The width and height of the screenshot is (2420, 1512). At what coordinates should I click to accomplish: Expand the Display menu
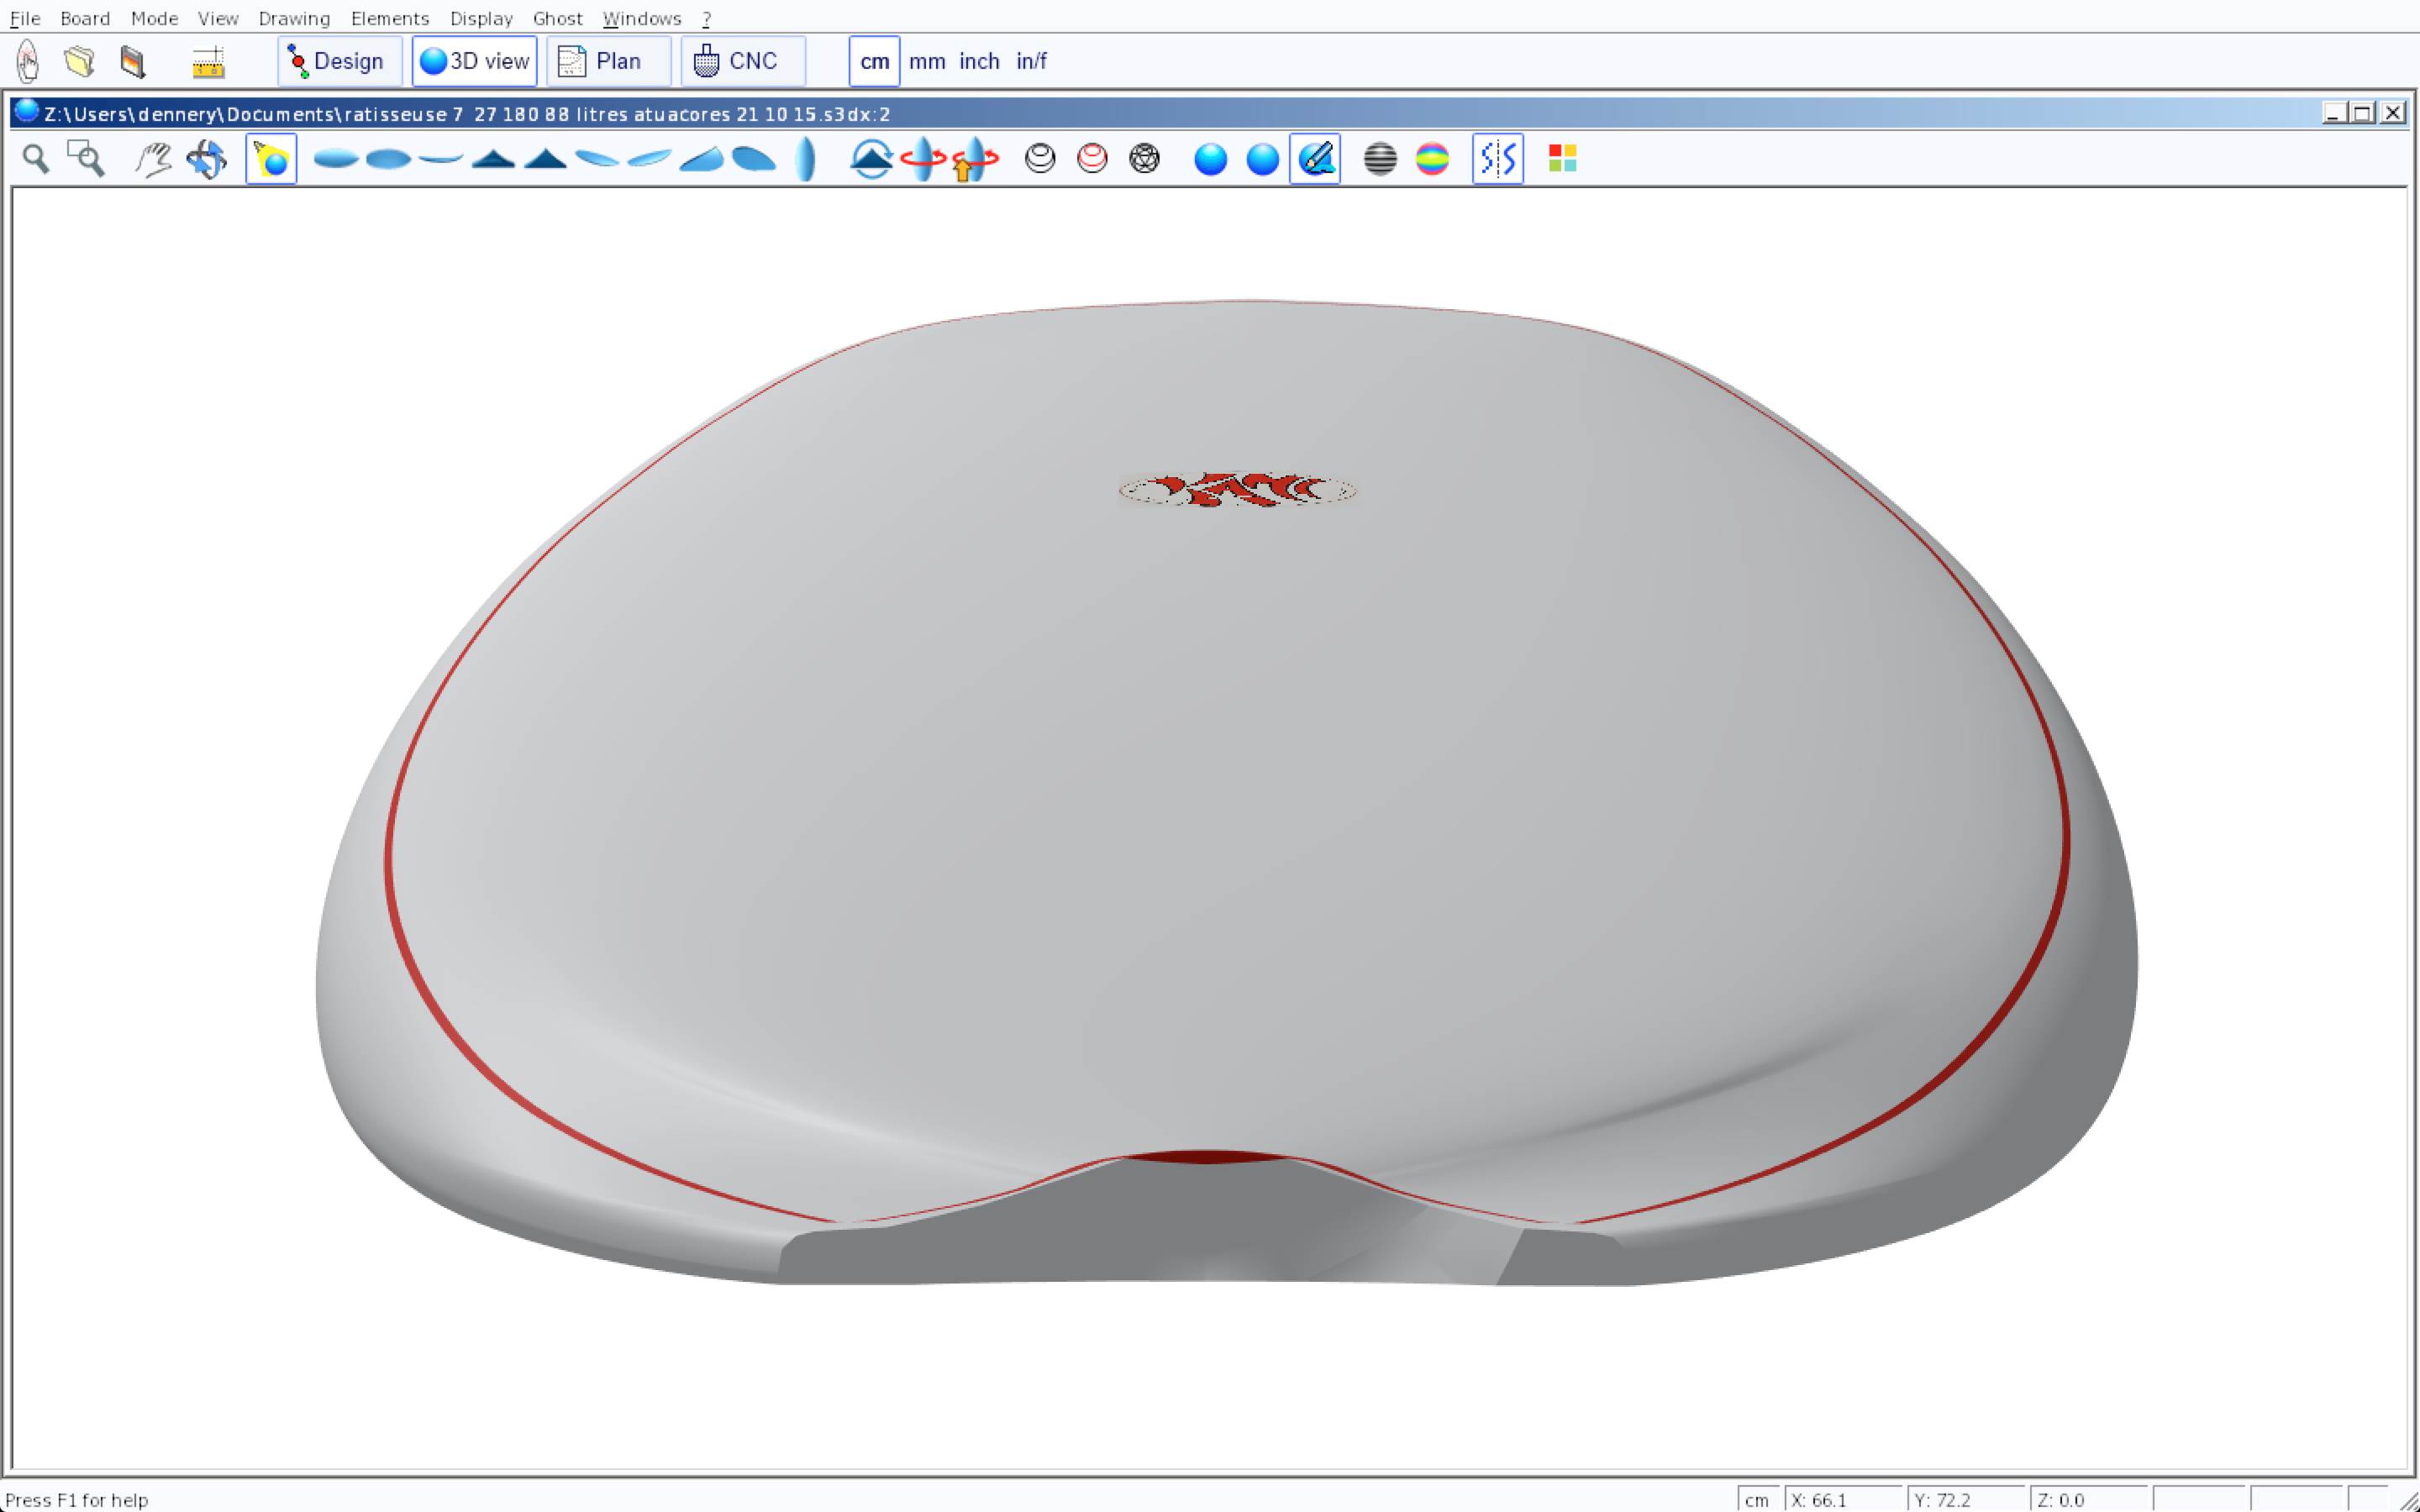(481, 18)
